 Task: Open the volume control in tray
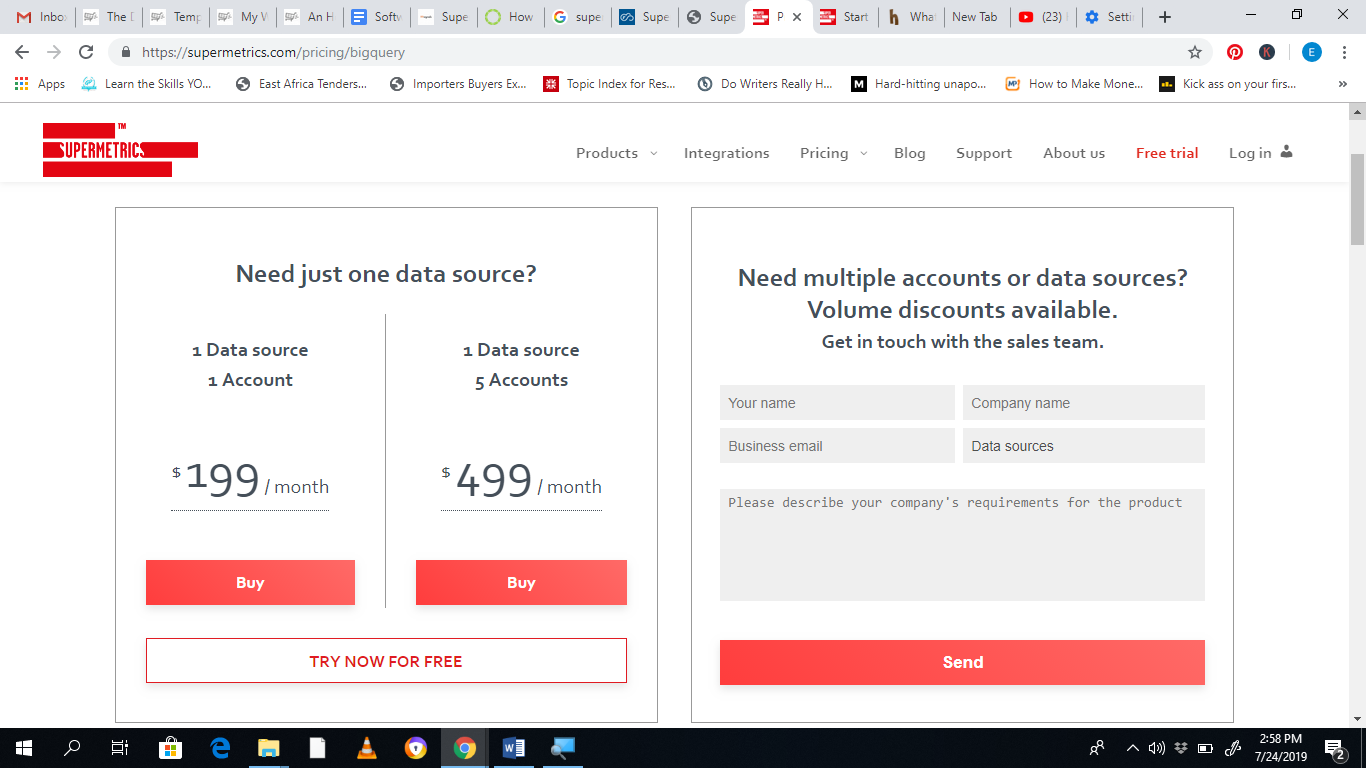pos(1157,747)
